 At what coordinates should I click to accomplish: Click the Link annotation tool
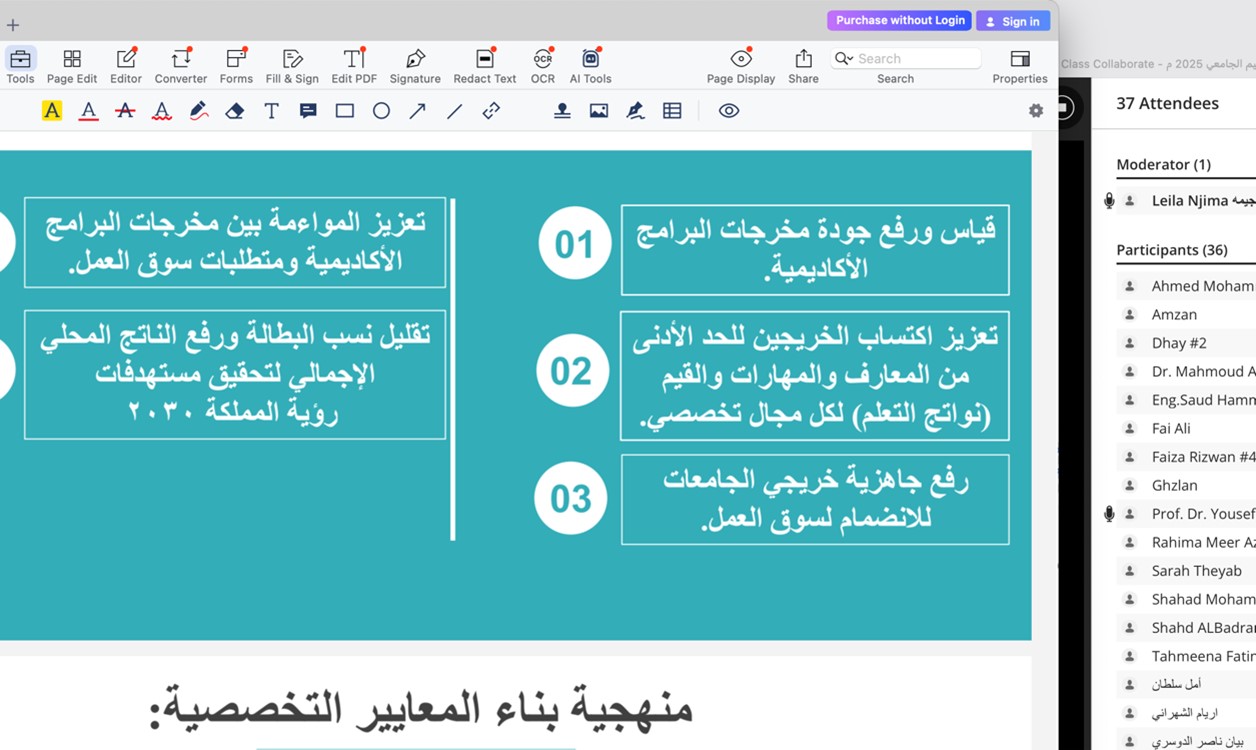coord(491,111)
